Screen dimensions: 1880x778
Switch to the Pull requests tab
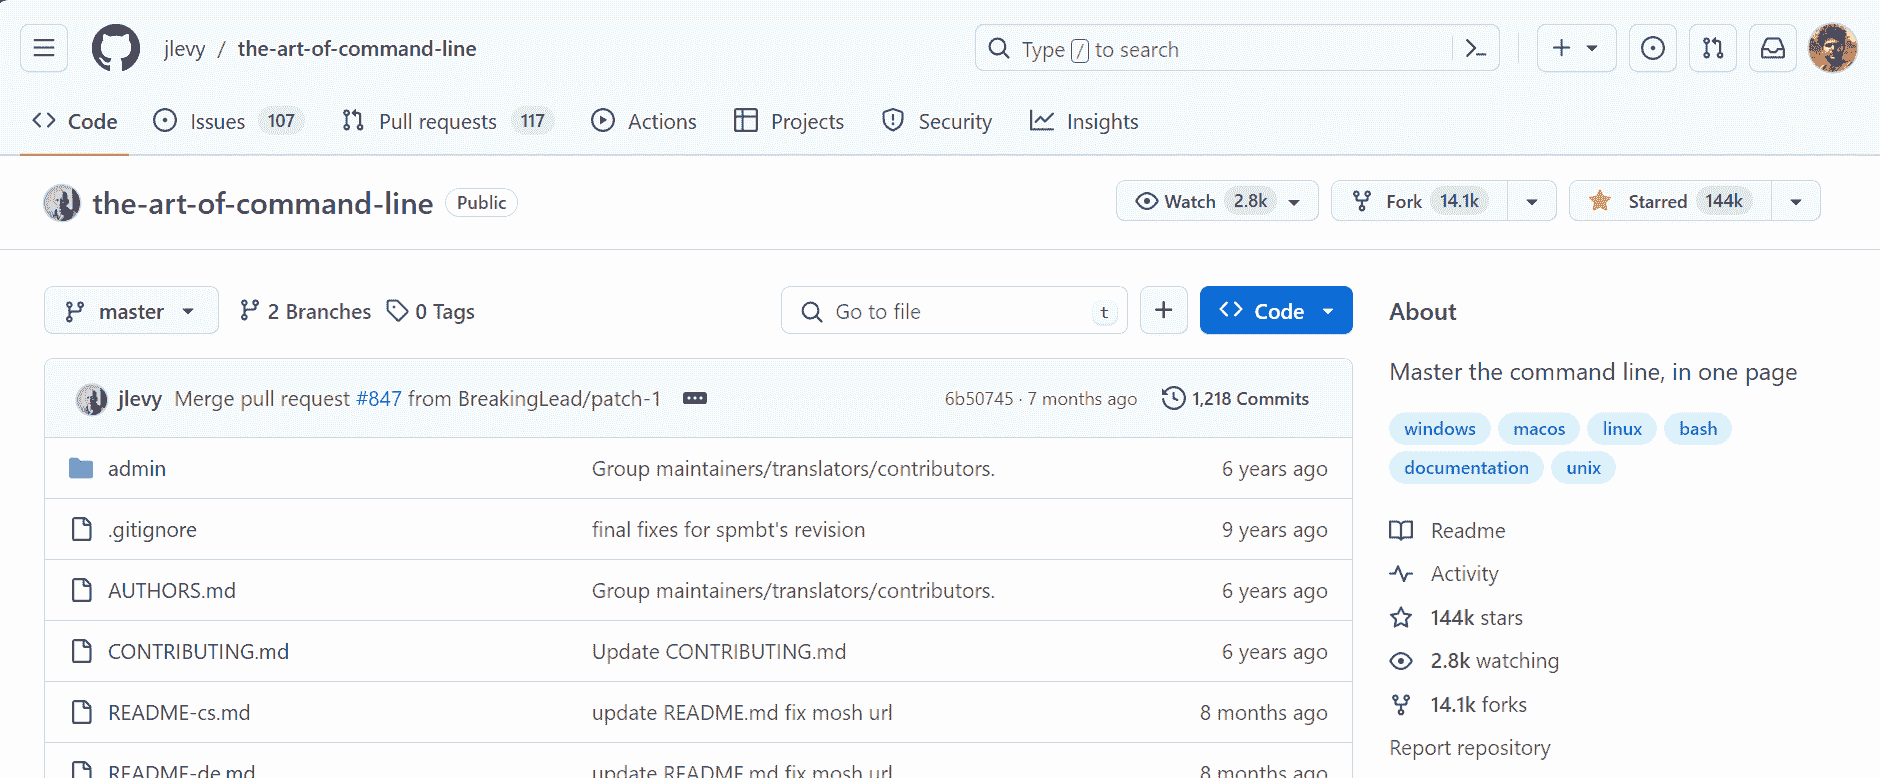(x=447, y=121)
